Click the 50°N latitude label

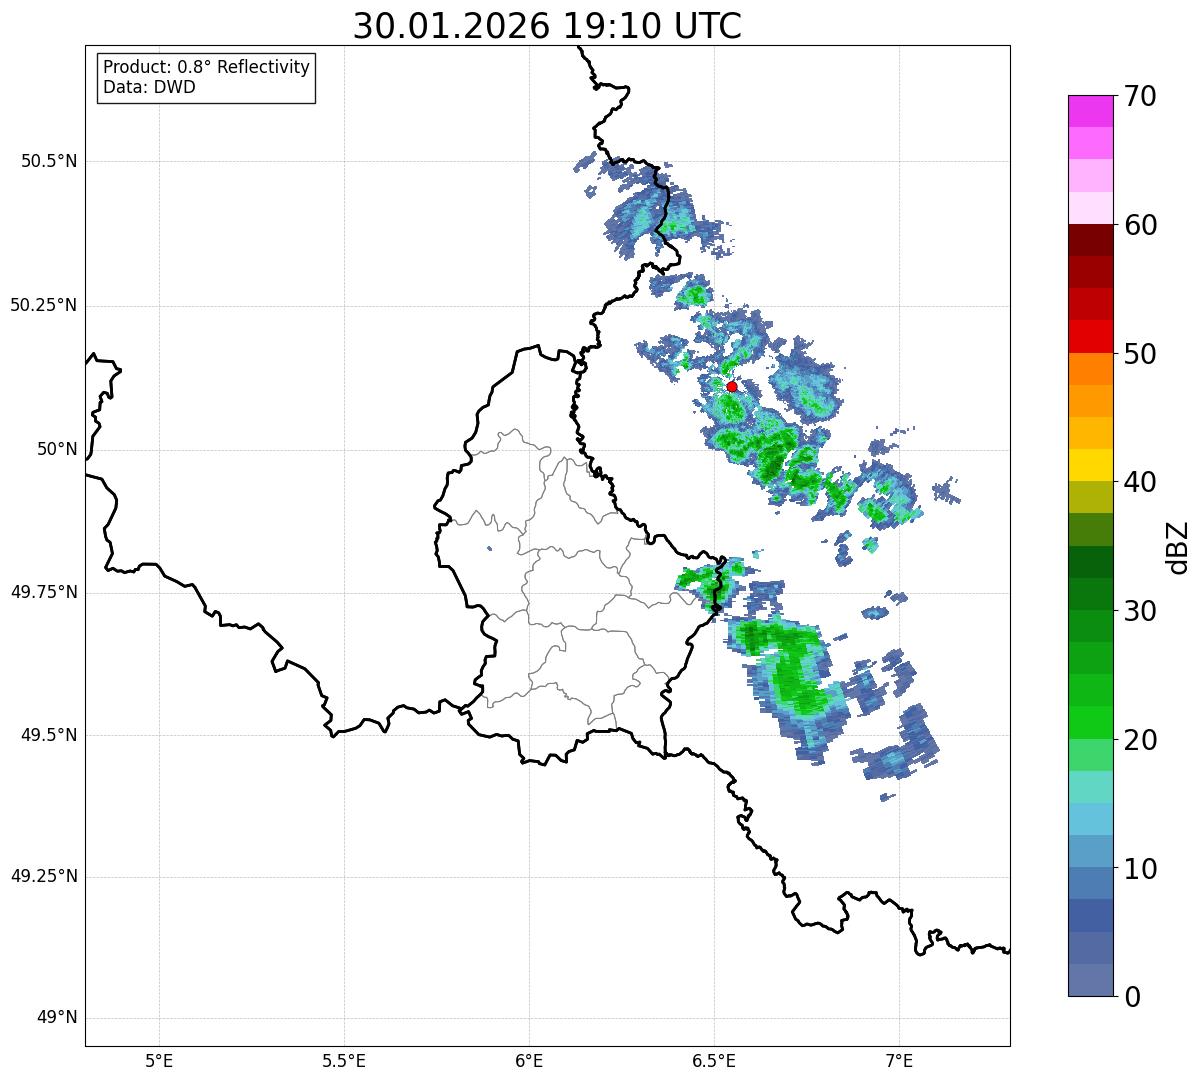(x=57, y=449)
